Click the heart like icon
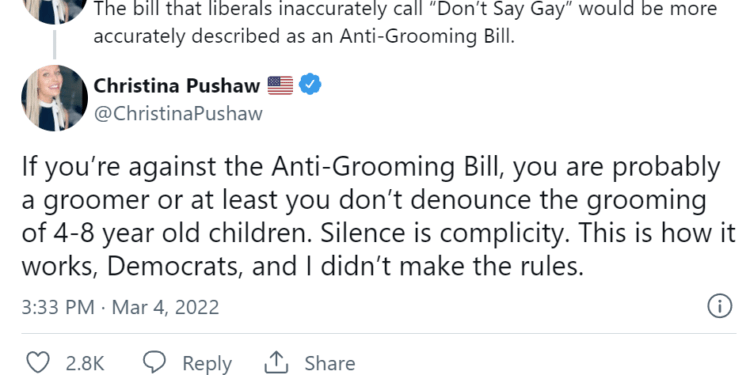This screenshot has width=750, height=375. pos(37,363)
